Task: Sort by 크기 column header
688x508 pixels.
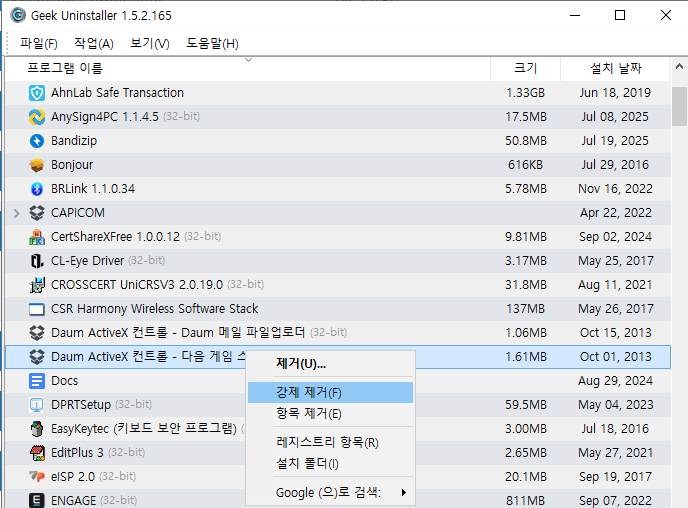Action: click(x=526, y=68)
